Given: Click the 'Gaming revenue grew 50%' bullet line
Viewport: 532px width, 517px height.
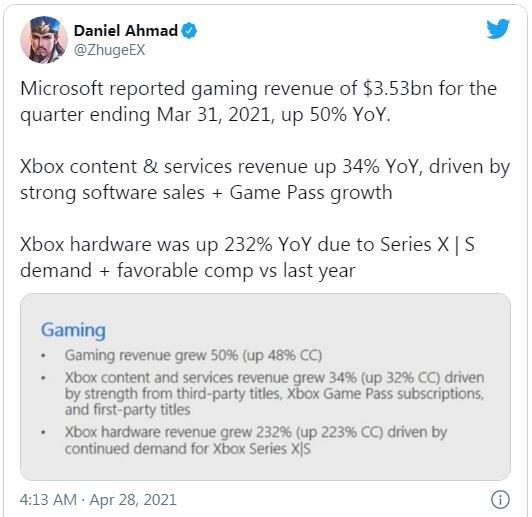Looking at the screenshot, I should tap(193, 356).
